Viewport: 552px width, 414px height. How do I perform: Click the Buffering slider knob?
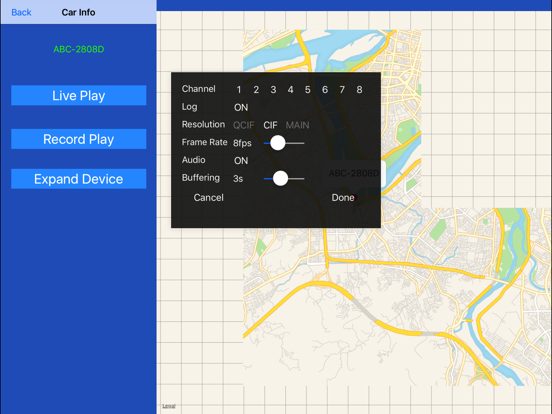tap(281, 178)
